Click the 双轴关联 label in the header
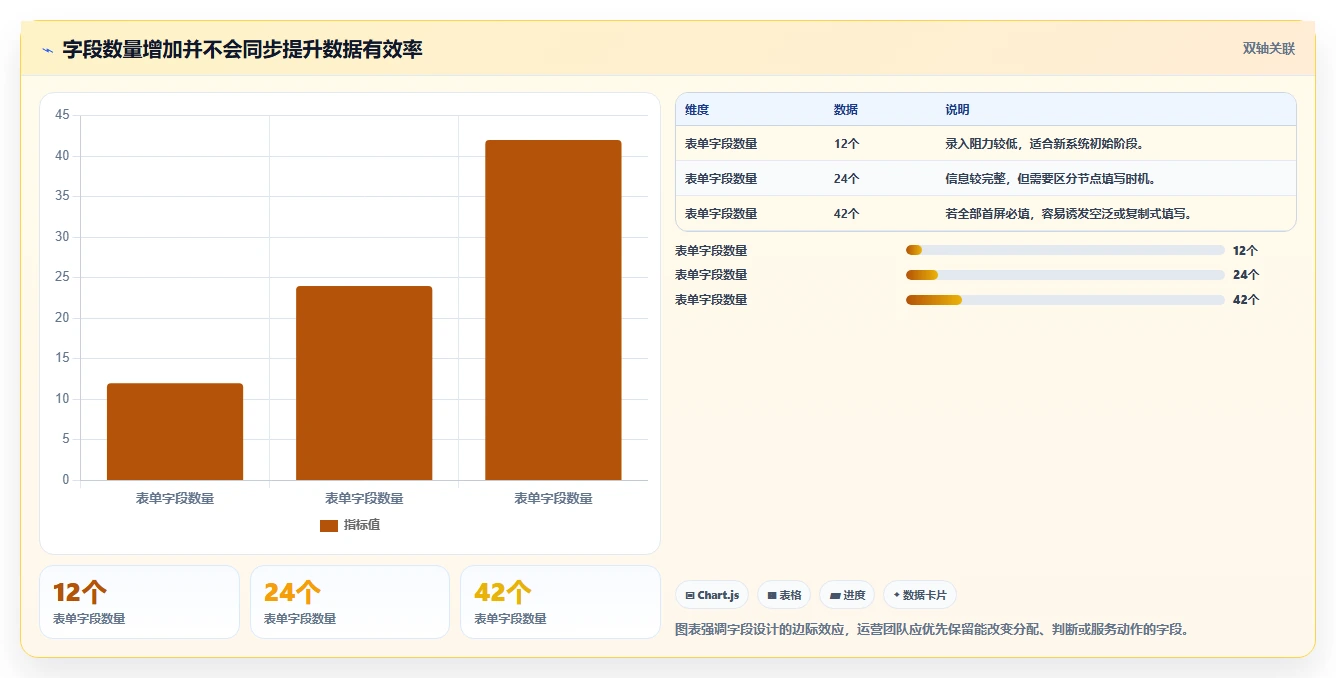Viewport: 1336px width, 678px height. (x=1269, y=48)
